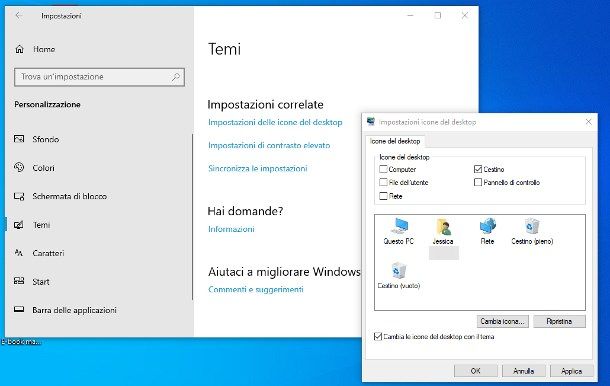Confirm with the OK button
The height and width of the screenshot is (386, 610).
(475, 371)
